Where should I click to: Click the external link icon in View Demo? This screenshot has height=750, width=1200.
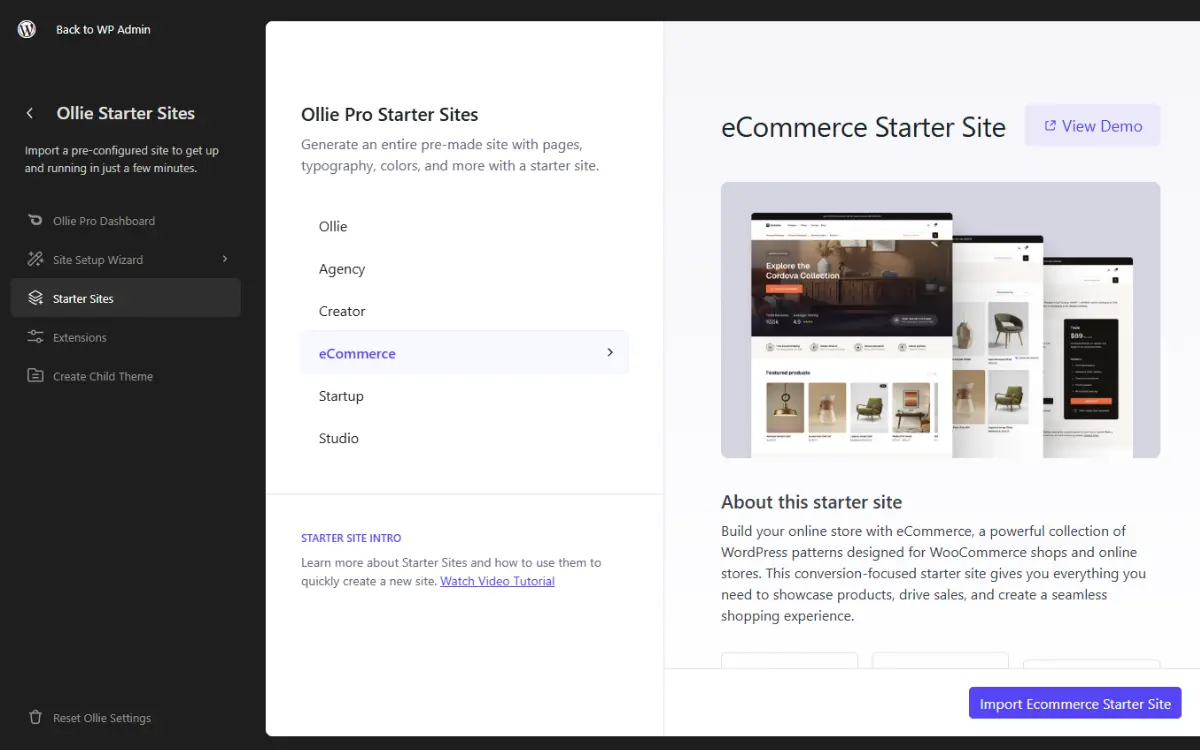point(1049,125)
